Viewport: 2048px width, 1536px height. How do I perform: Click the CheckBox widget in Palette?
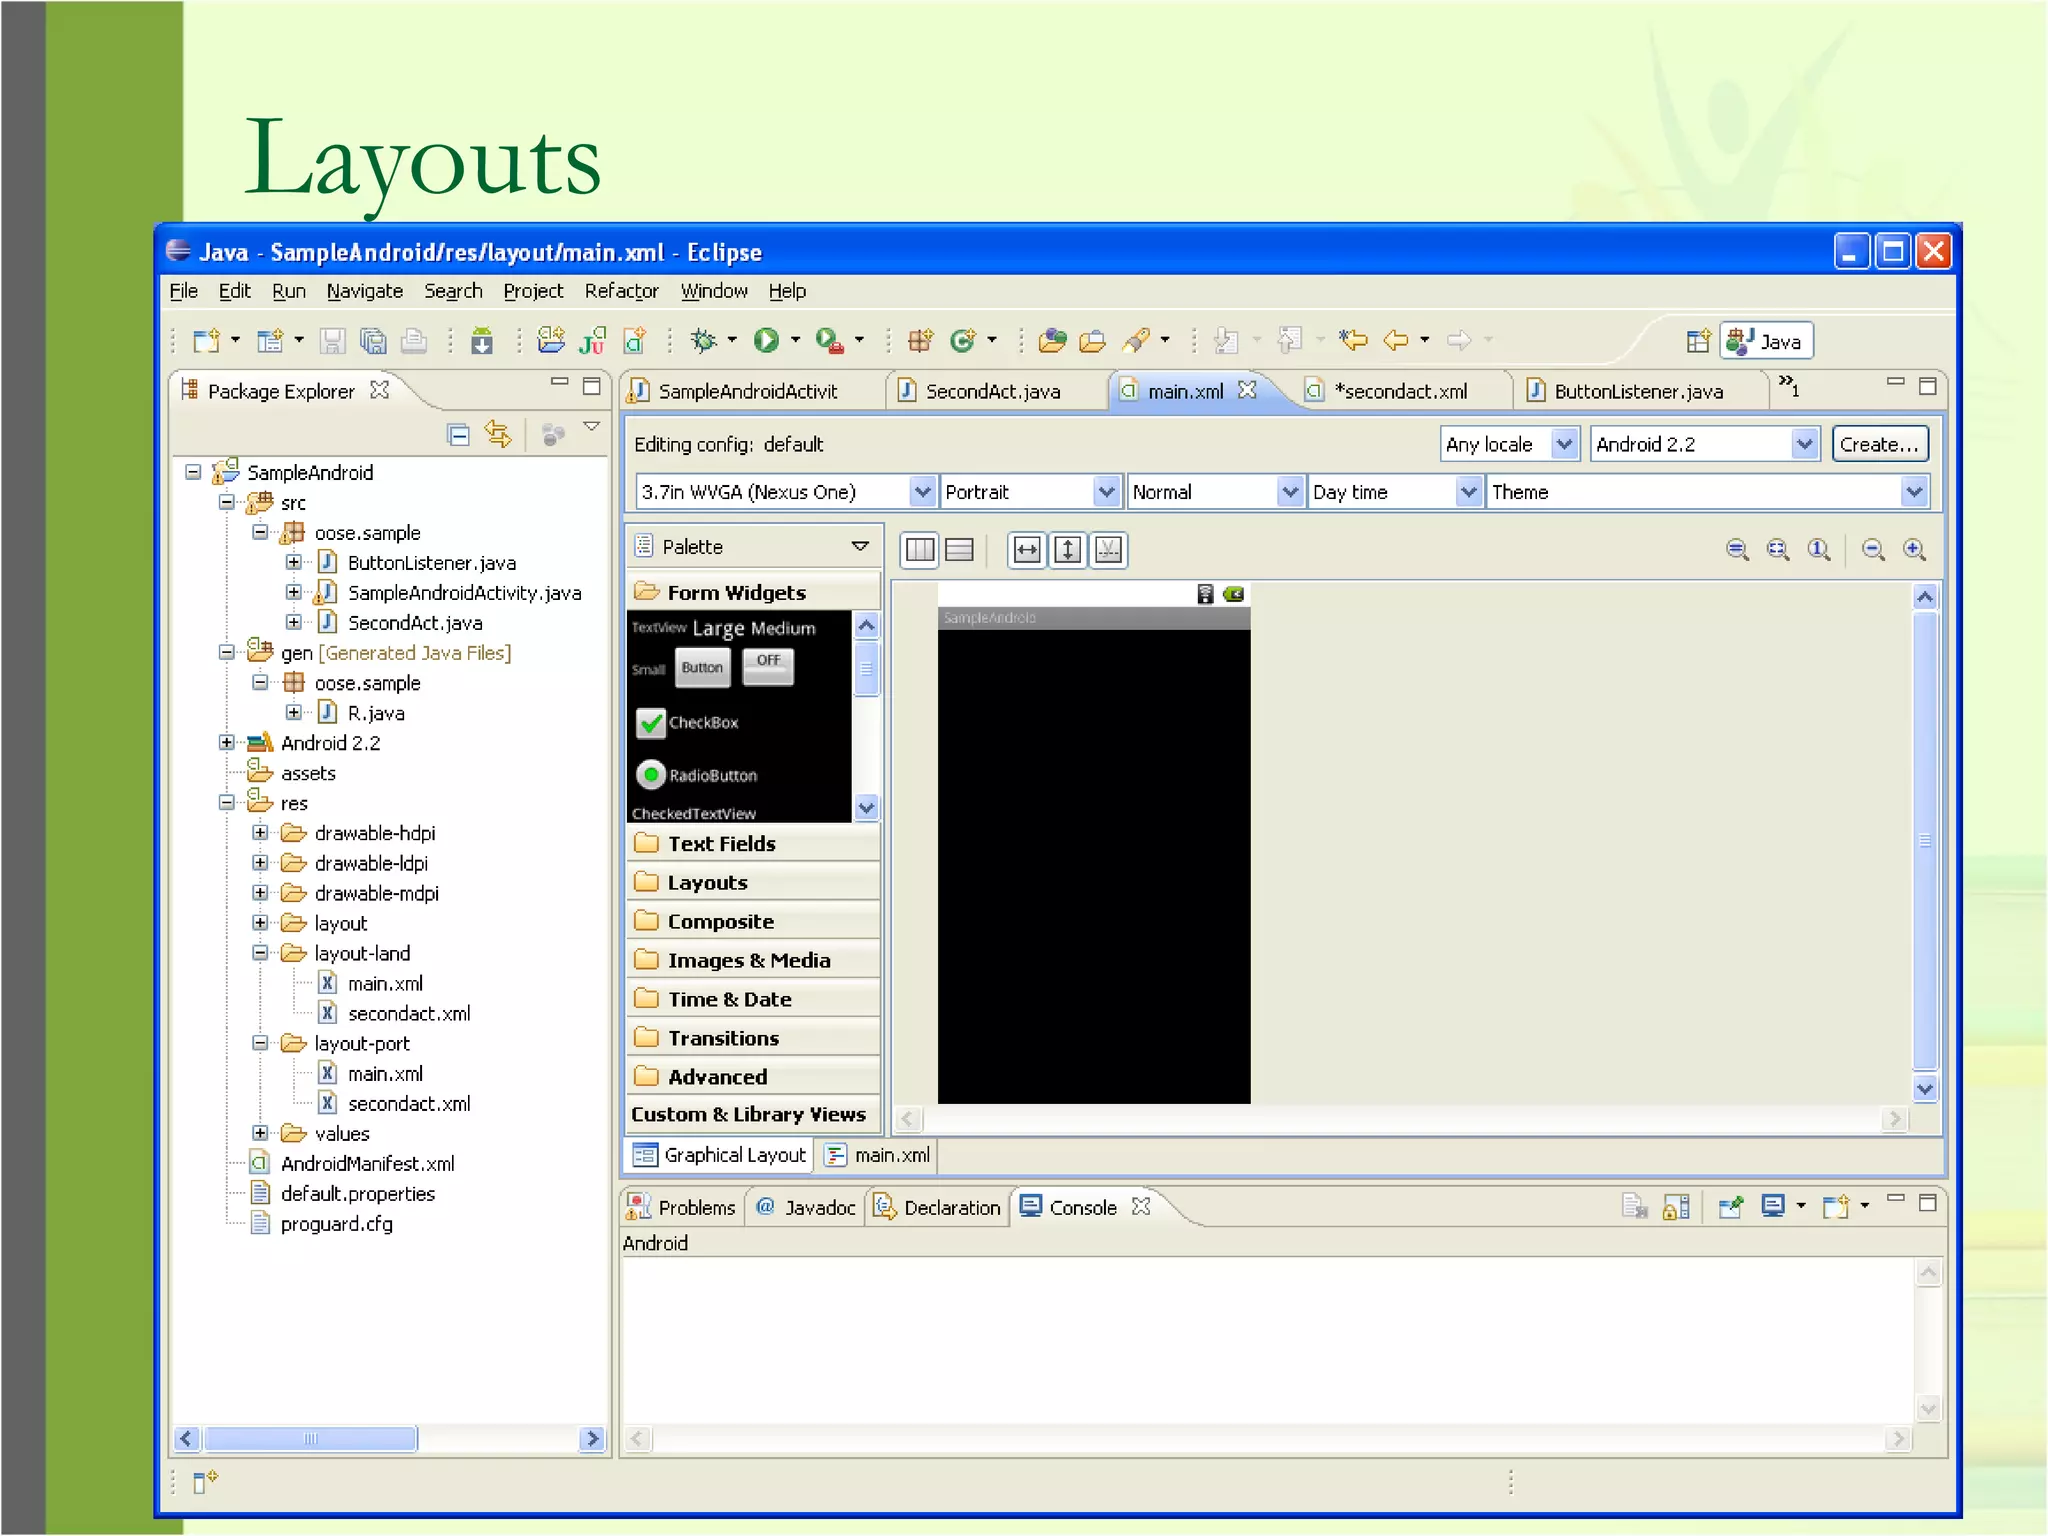tap(688, 722)
